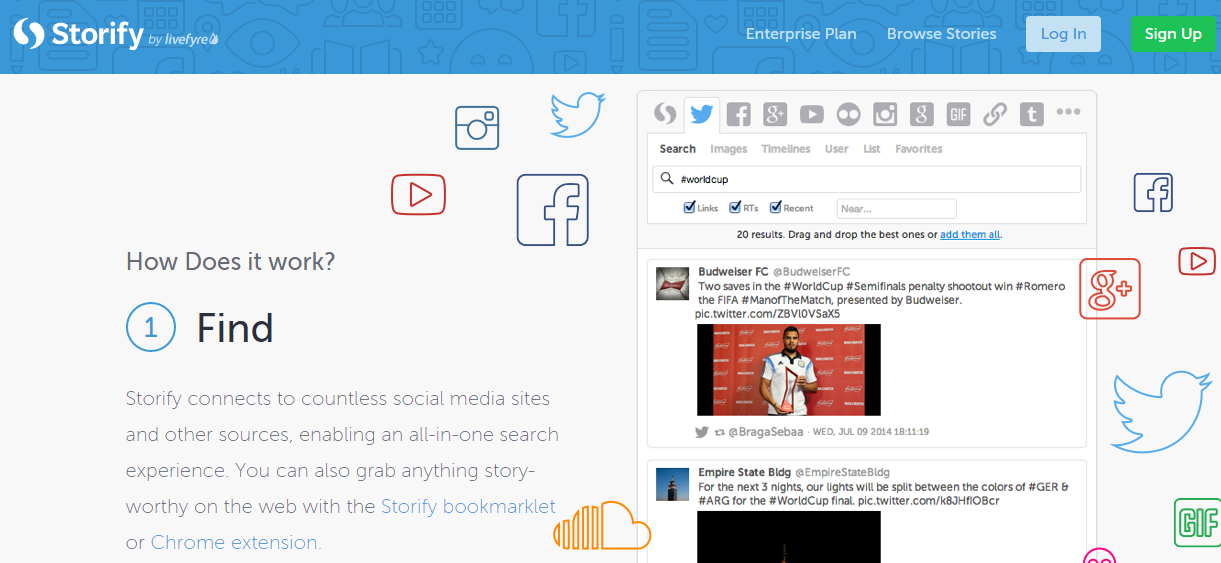Click the Storify source icon in the toolbar

(665, 114)
